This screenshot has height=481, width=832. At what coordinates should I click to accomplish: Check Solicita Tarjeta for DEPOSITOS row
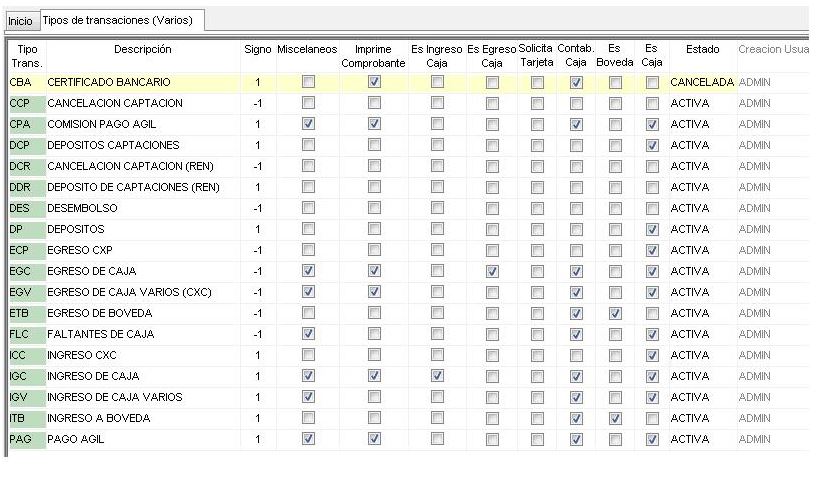tap(537, 229)
